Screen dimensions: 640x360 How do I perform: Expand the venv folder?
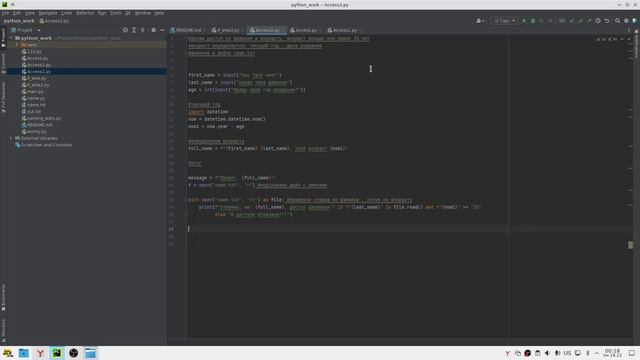17,45
